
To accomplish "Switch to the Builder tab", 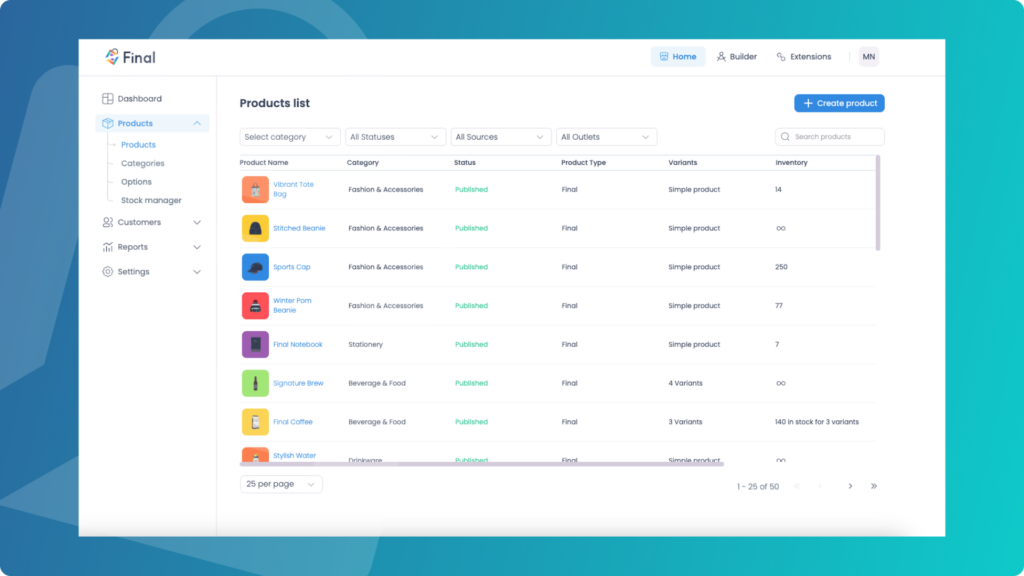I will tap(737, 57).
